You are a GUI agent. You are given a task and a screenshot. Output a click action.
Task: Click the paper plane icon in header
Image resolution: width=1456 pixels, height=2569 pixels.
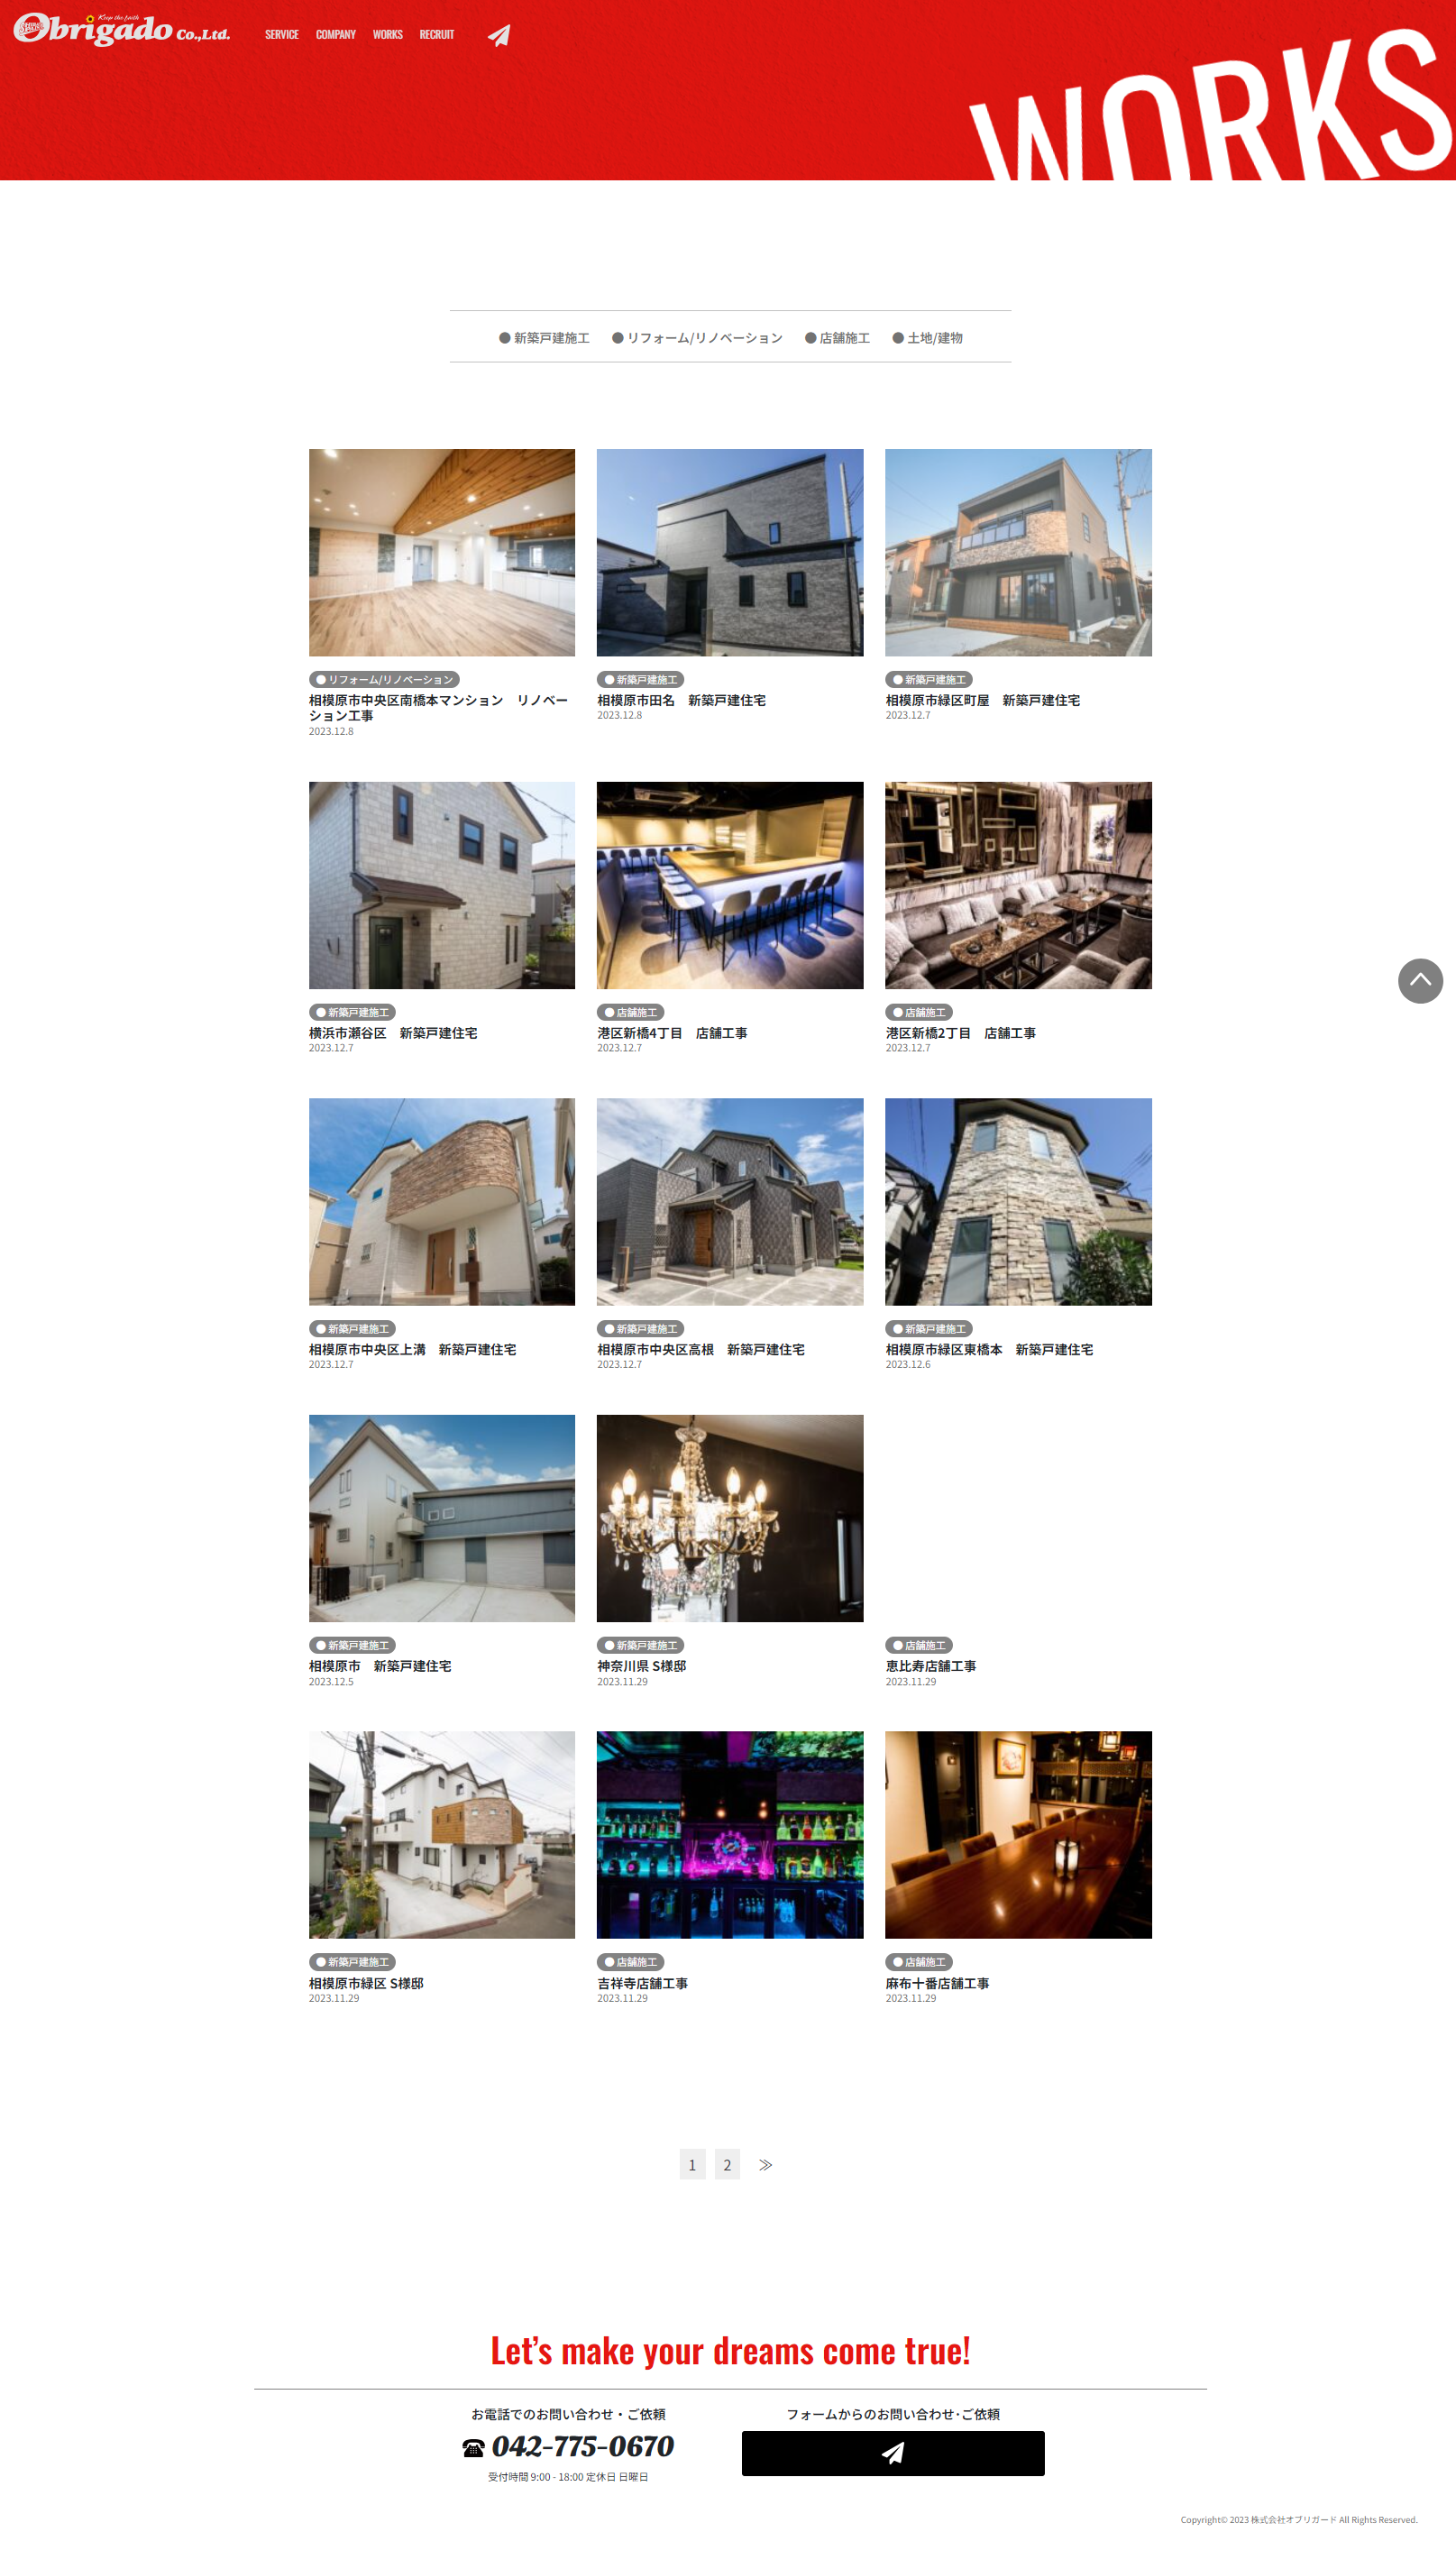(499, 36)
